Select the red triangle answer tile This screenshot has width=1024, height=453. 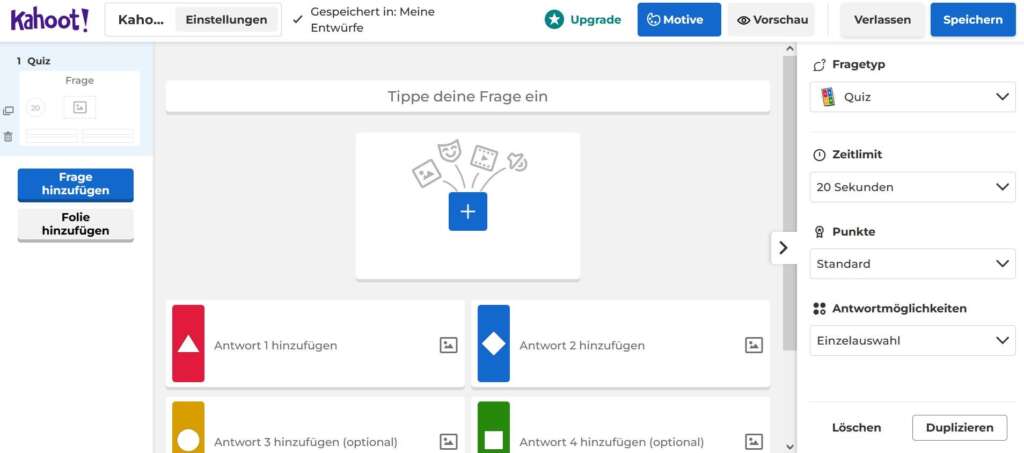point(188,344)
